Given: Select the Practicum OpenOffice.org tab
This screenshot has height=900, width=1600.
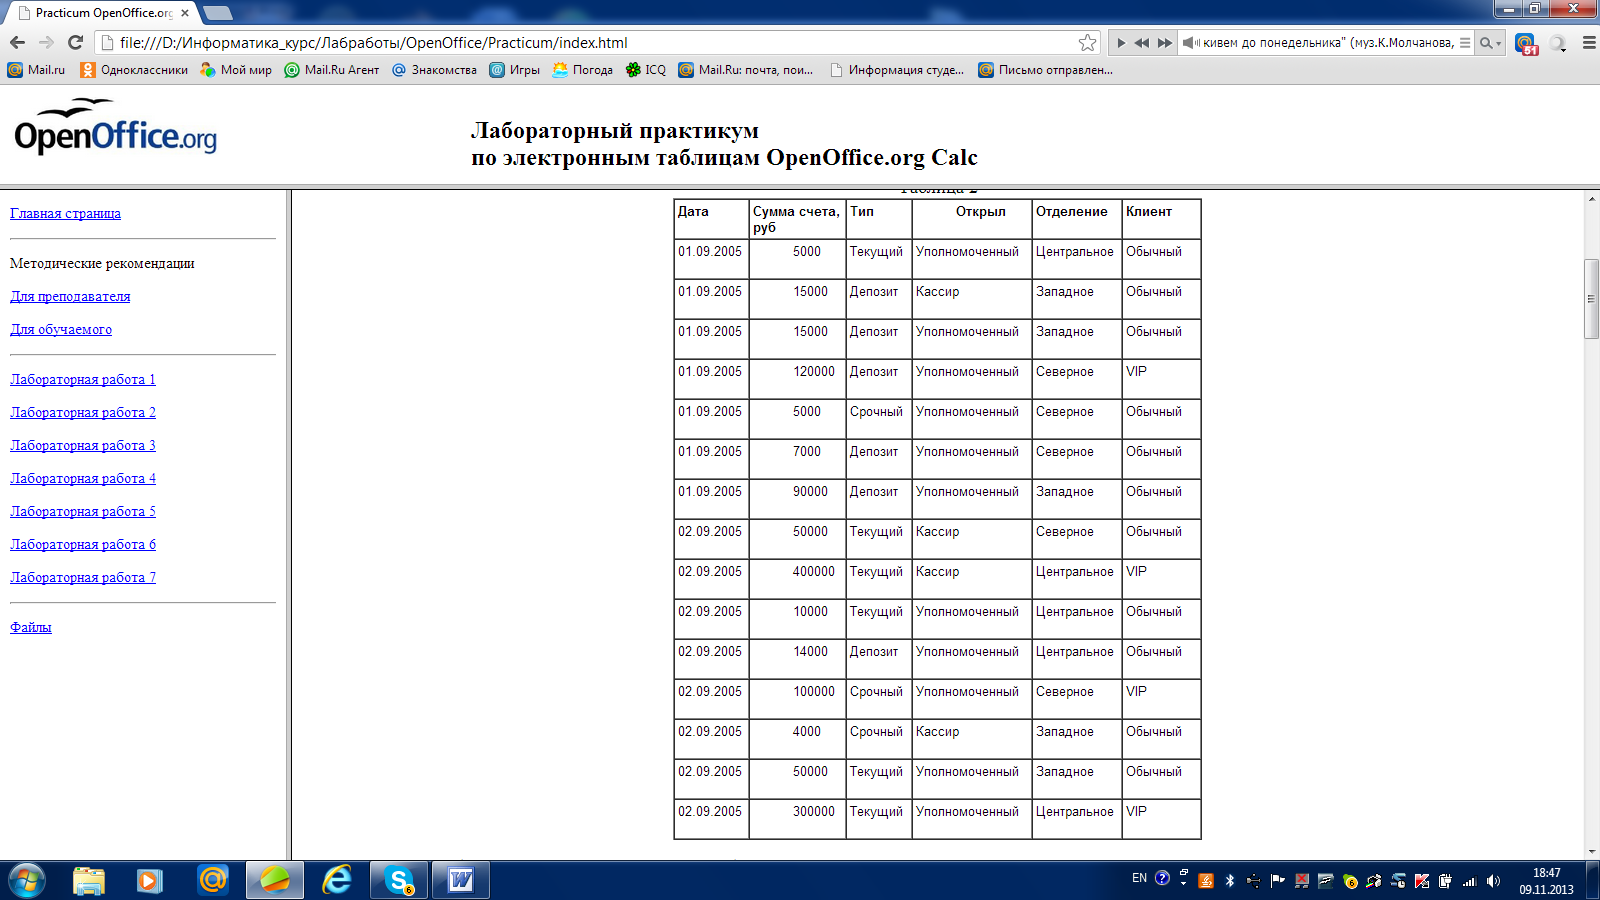Looking at the screenshot, I should pos(100,13).
